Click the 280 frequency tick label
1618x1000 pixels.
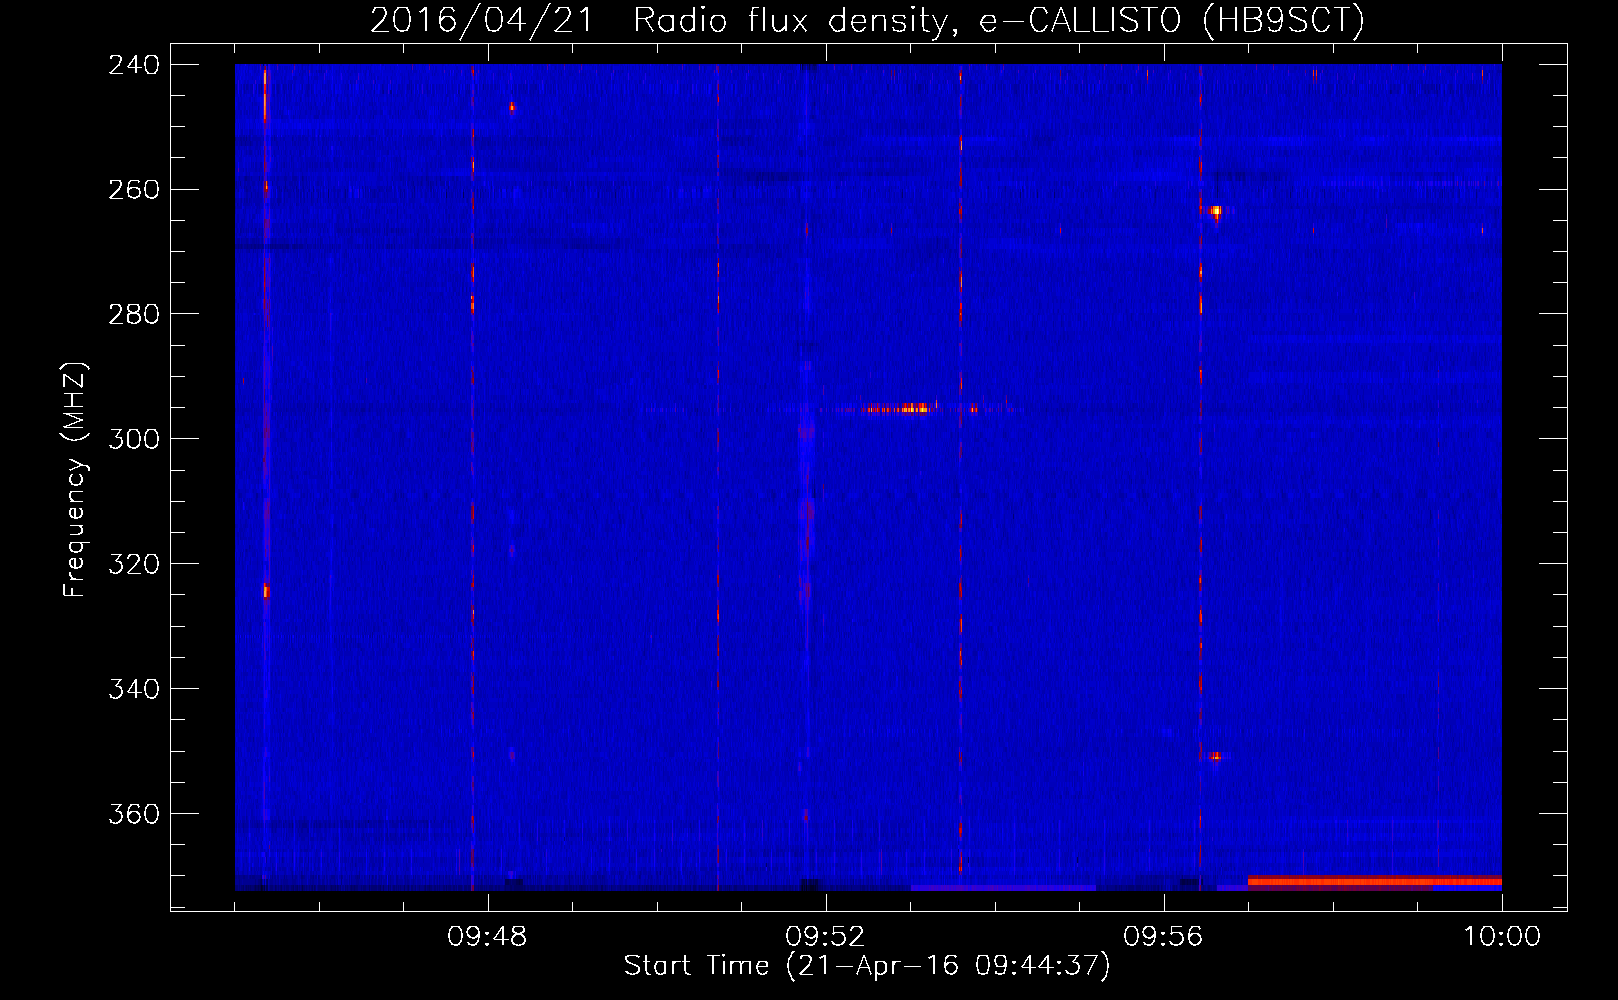[x=134, y=314]
